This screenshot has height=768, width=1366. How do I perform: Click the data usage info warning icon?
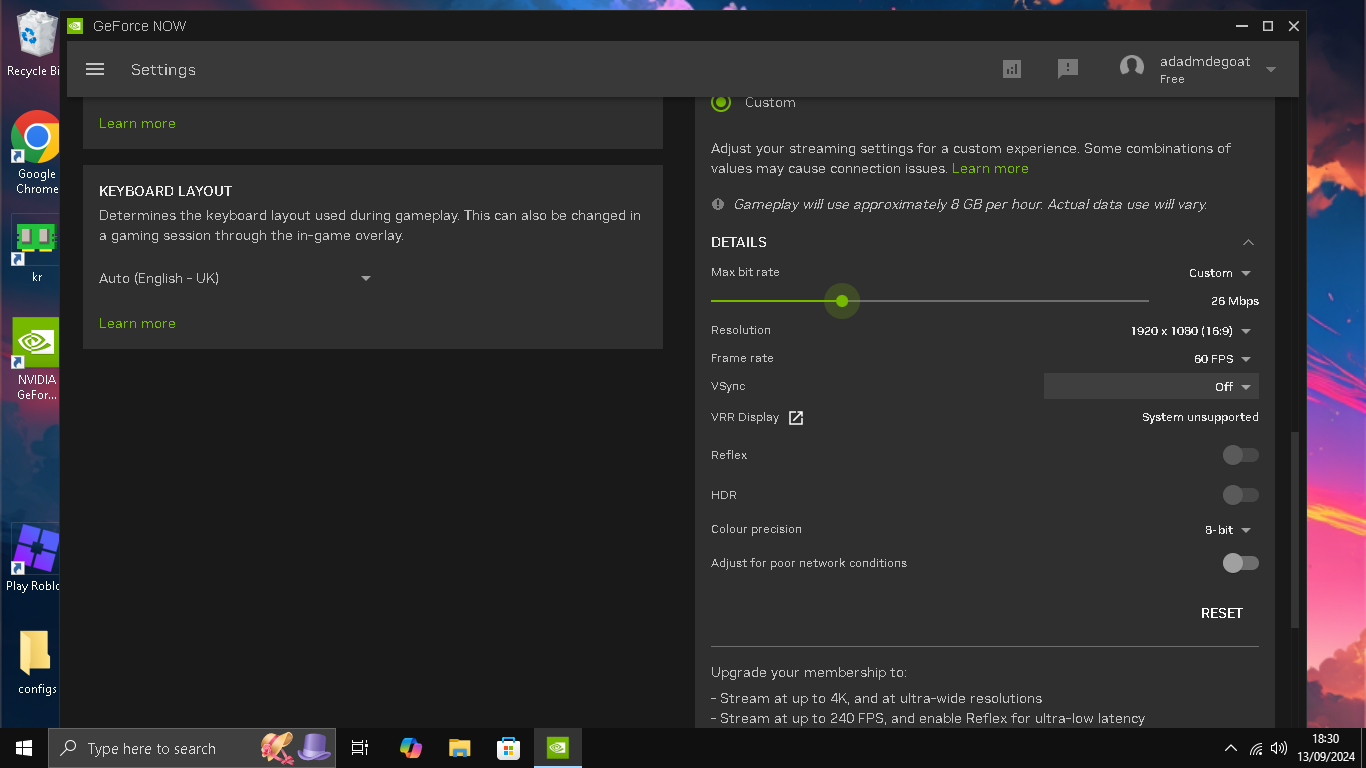coord(718,204)
